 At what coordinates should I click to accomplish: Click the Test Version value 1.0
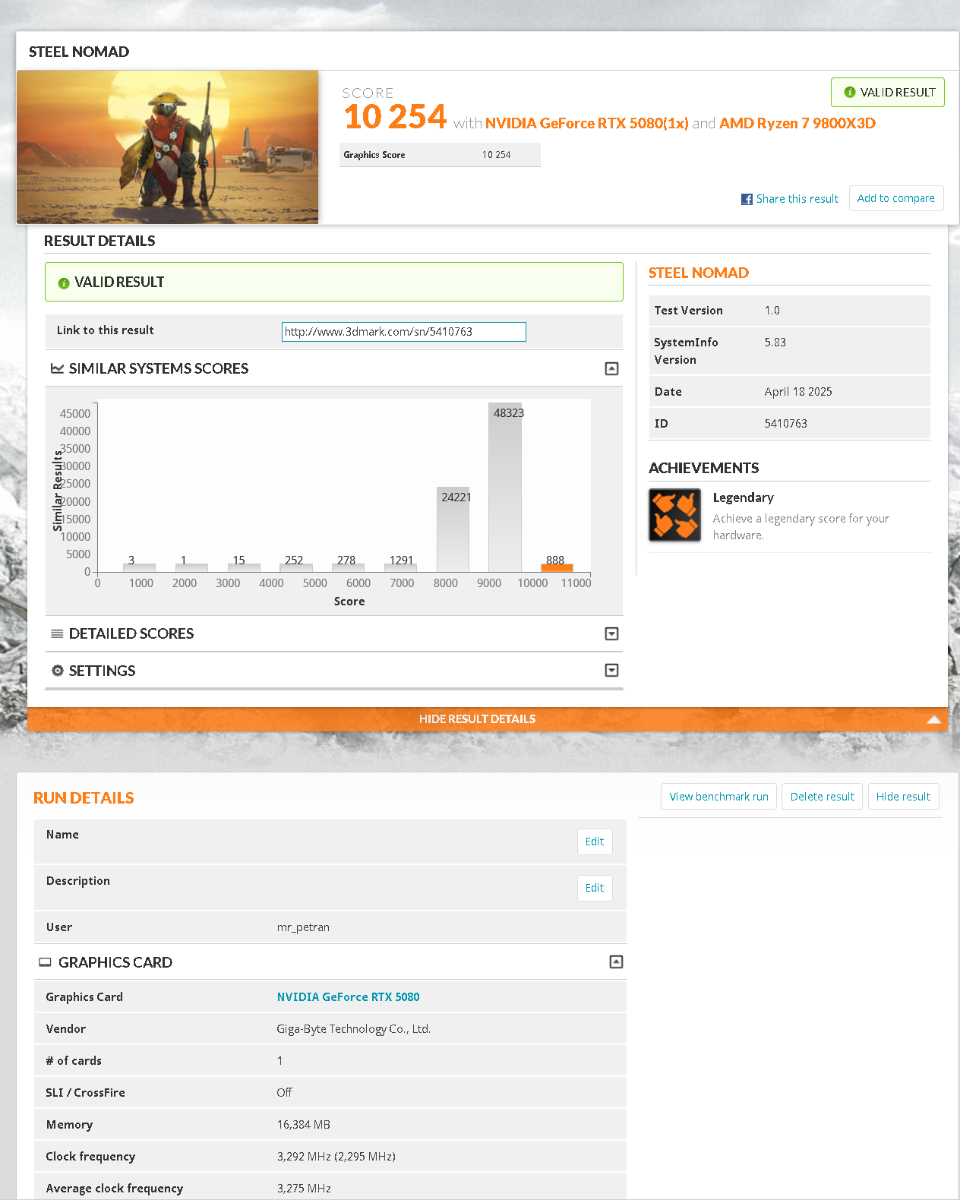(x=772, y=311)
